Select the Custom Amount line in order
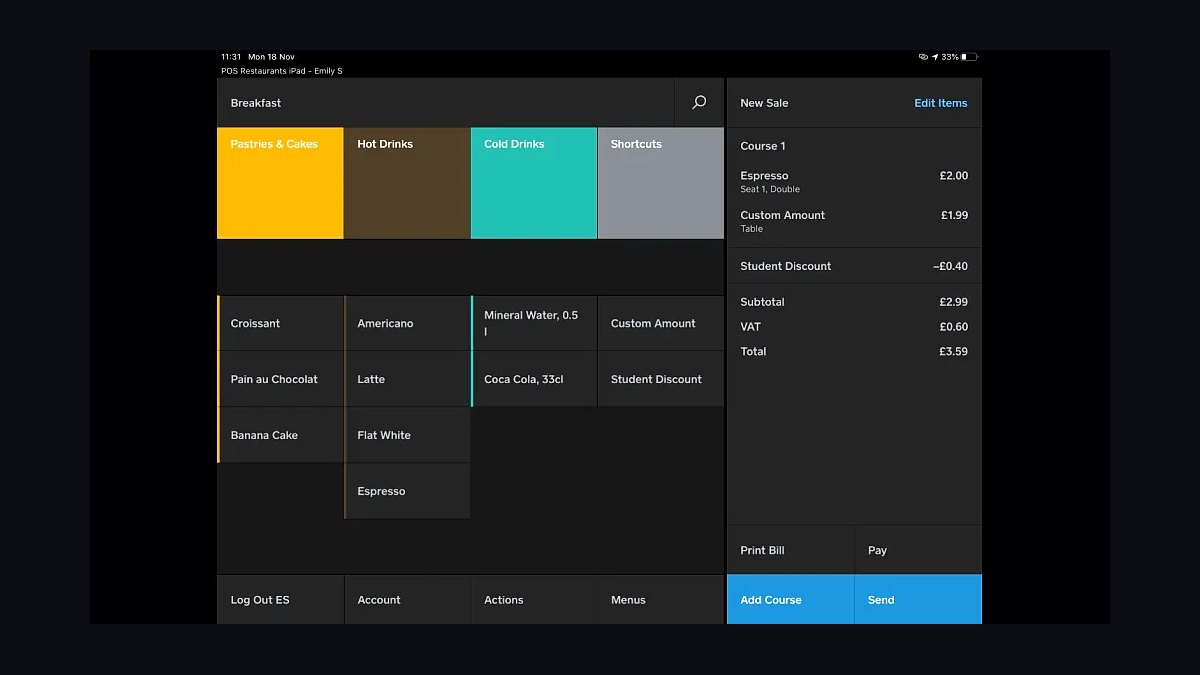This screenshot has width=1200, height=675. 854,221
